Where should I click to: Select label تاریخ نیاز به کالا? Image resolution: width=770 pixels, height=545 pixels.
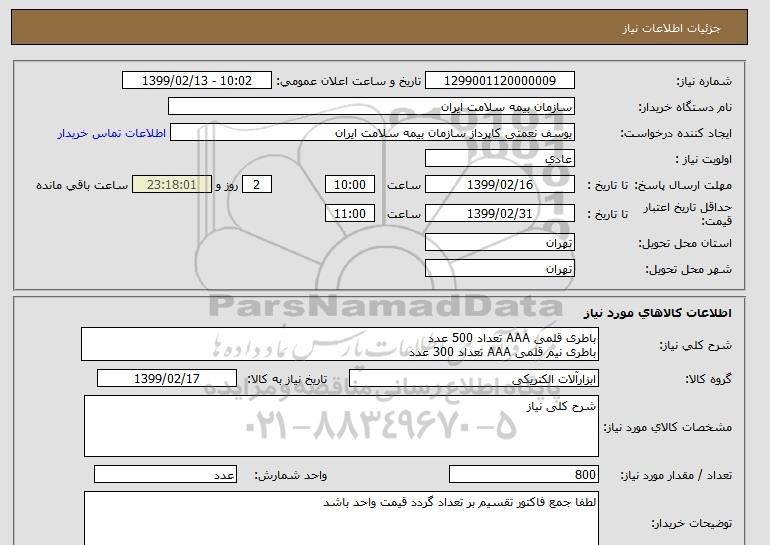(x=287, y=379)
